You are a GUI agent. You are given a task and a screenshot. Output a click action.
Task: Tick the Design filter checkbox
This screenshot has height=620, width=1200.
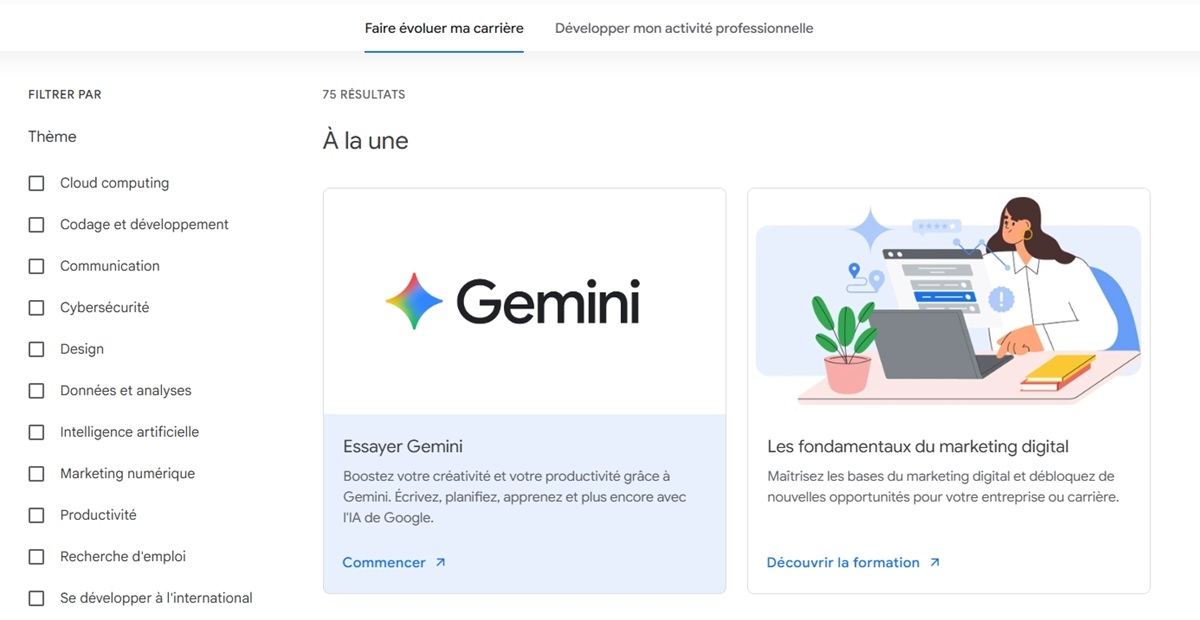(x=37, y=349)
